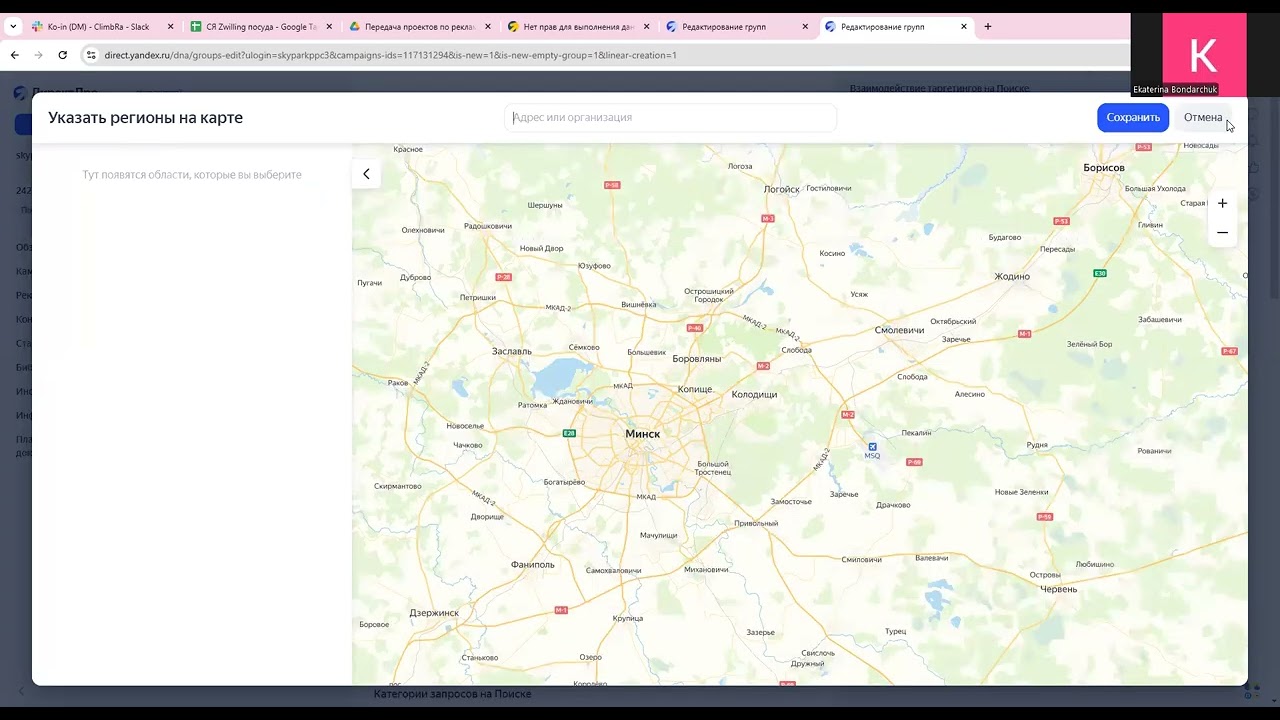Click the browser address bar URL

[390, 55]
